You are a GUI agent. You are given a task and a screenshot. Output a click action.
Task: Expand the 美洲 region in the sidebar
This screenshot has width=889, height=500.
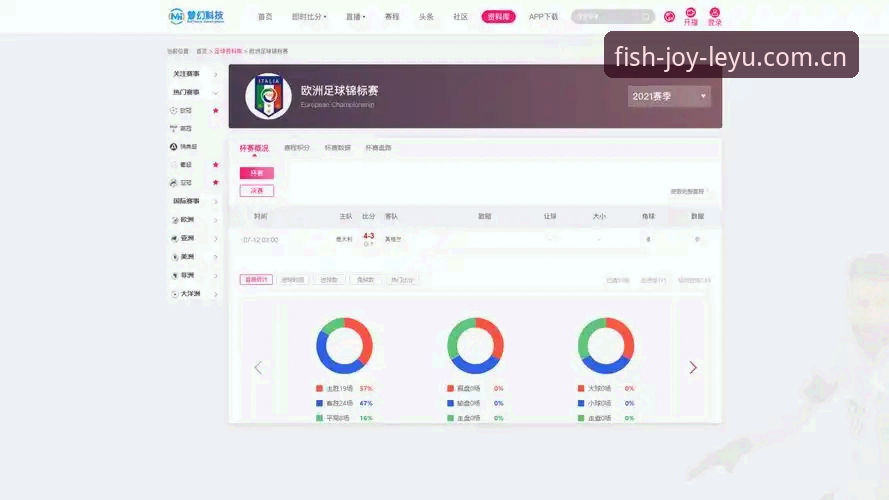tap(196, 257)
